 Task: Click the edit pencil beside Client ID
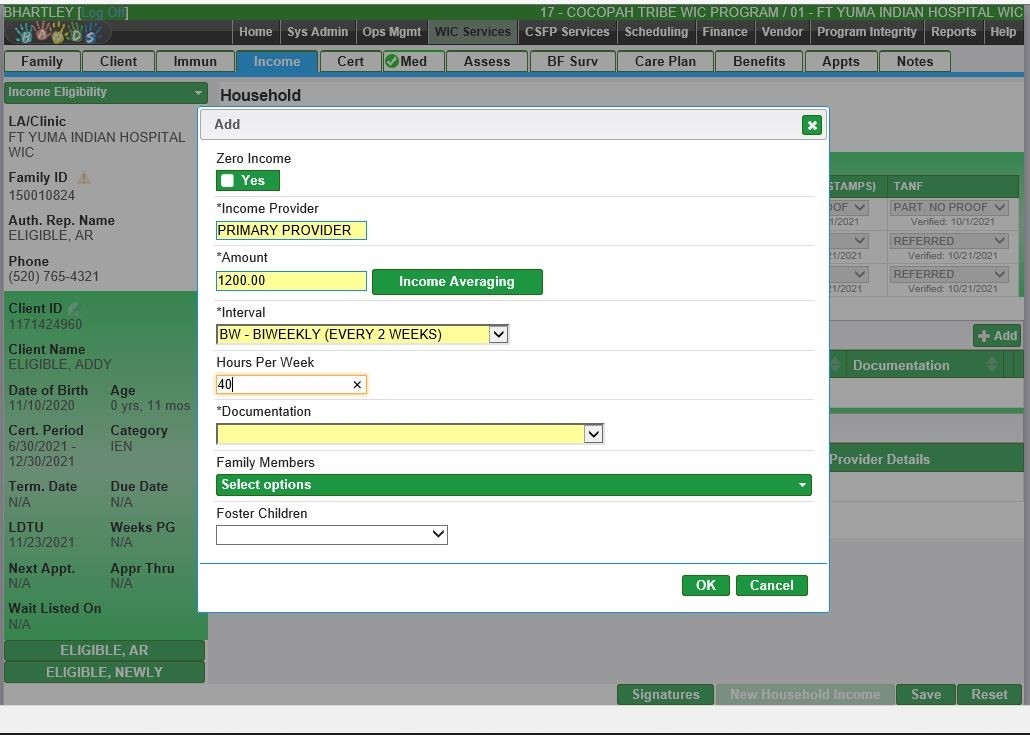[x=74, y=309]
